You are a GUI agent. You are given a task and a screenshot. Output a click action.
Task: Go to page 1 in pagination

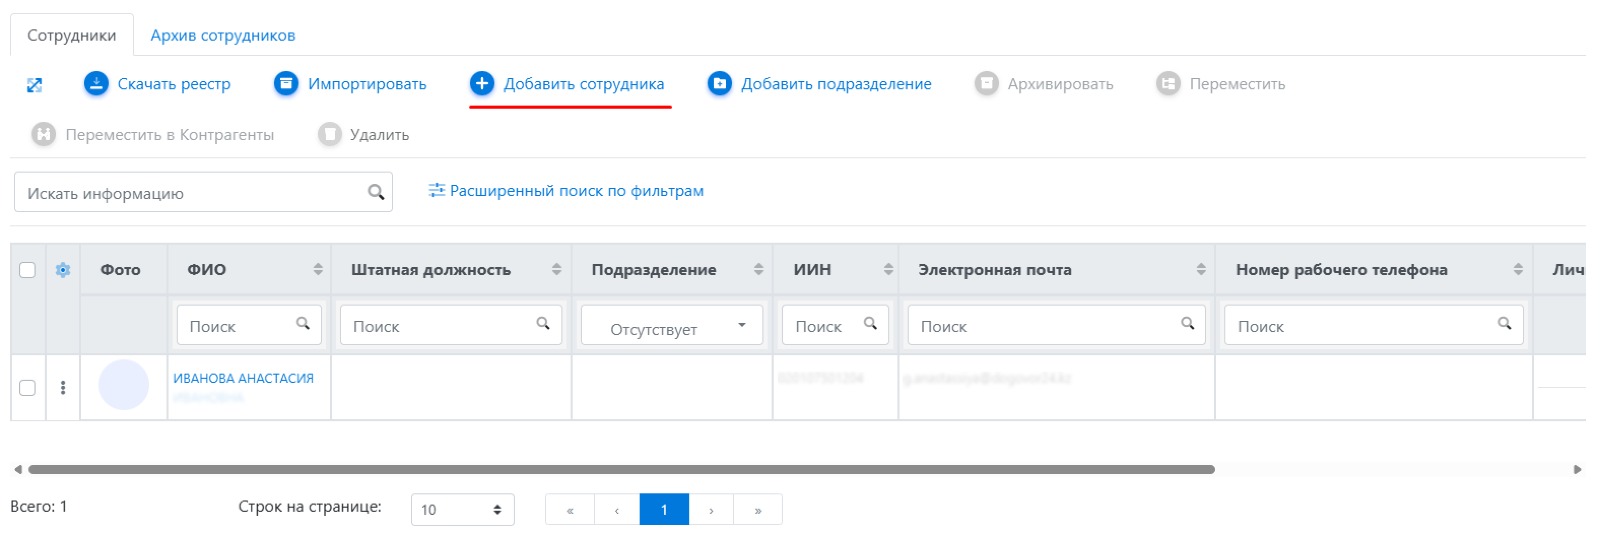[x=664, y=509]
